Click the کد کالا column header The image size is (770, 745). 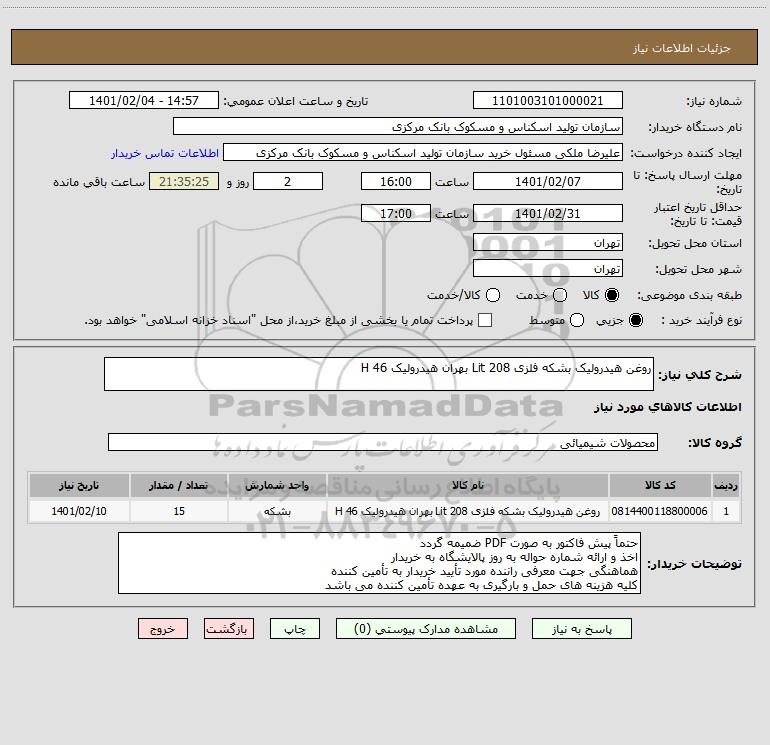(x=660, y=485)
